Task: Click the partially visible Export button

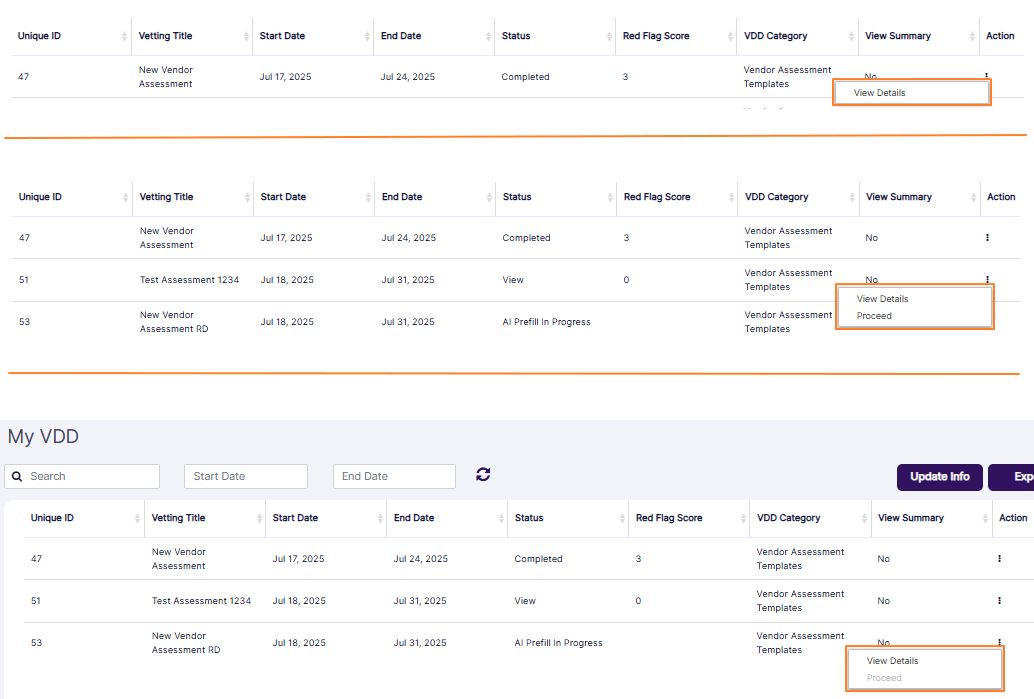Action: (x=1014, y=477)
